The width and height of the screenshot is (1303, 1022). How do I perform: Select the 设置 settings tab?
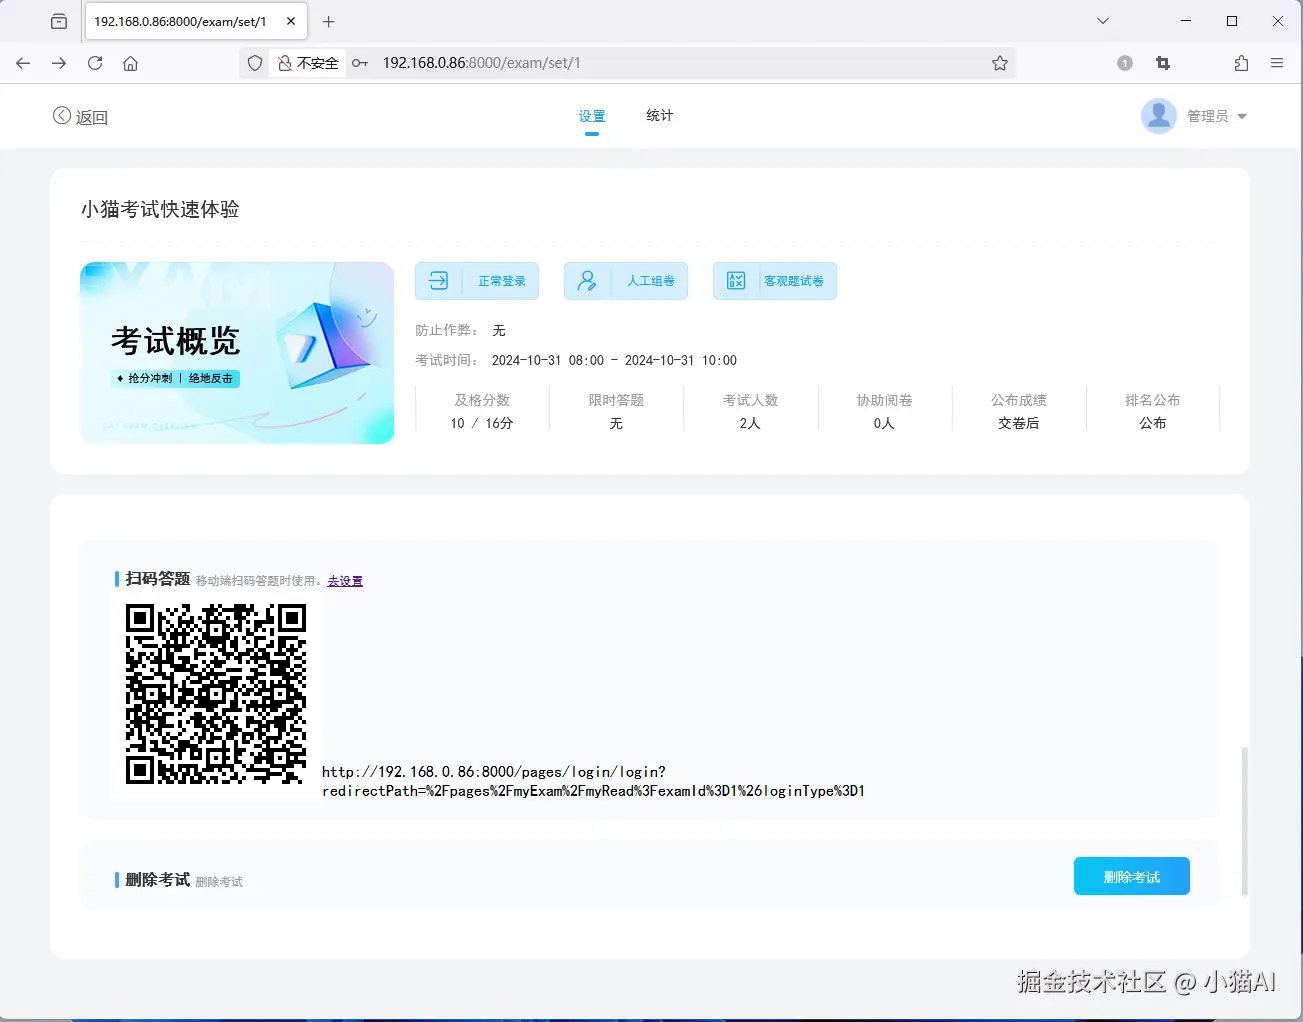click(592, 115)
